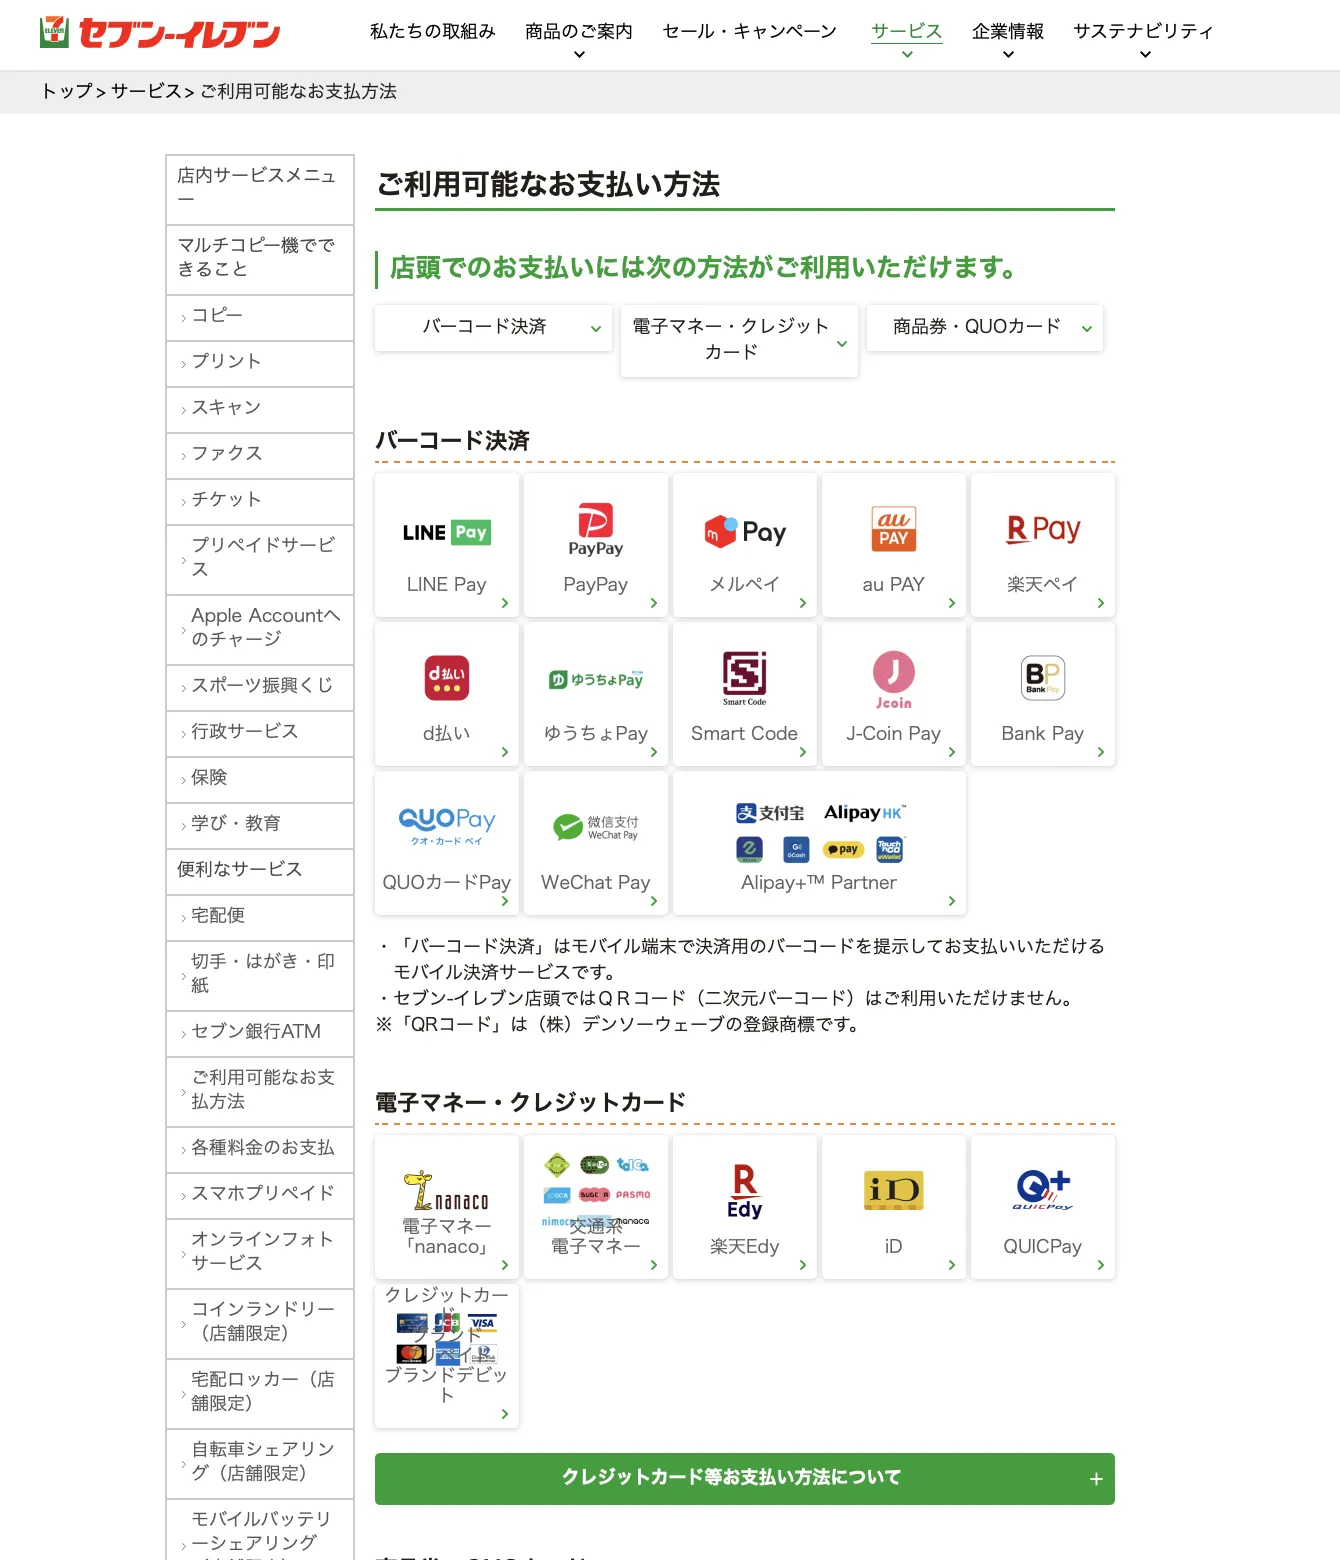Open the サステナビリティ menu
This screenshot has width=1340, height=1560.
(1144, 39)
